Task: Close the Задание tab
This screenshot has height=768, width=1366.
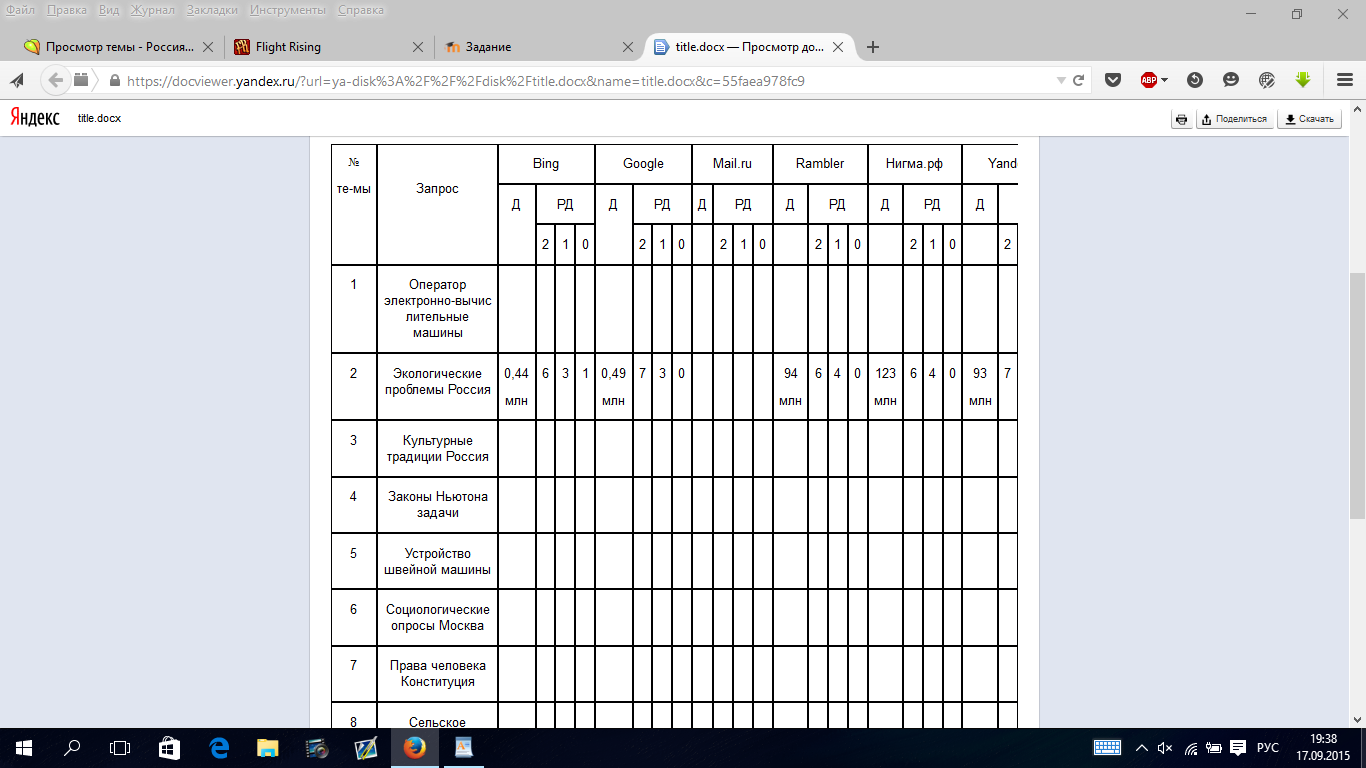Action: coord(628,47)
